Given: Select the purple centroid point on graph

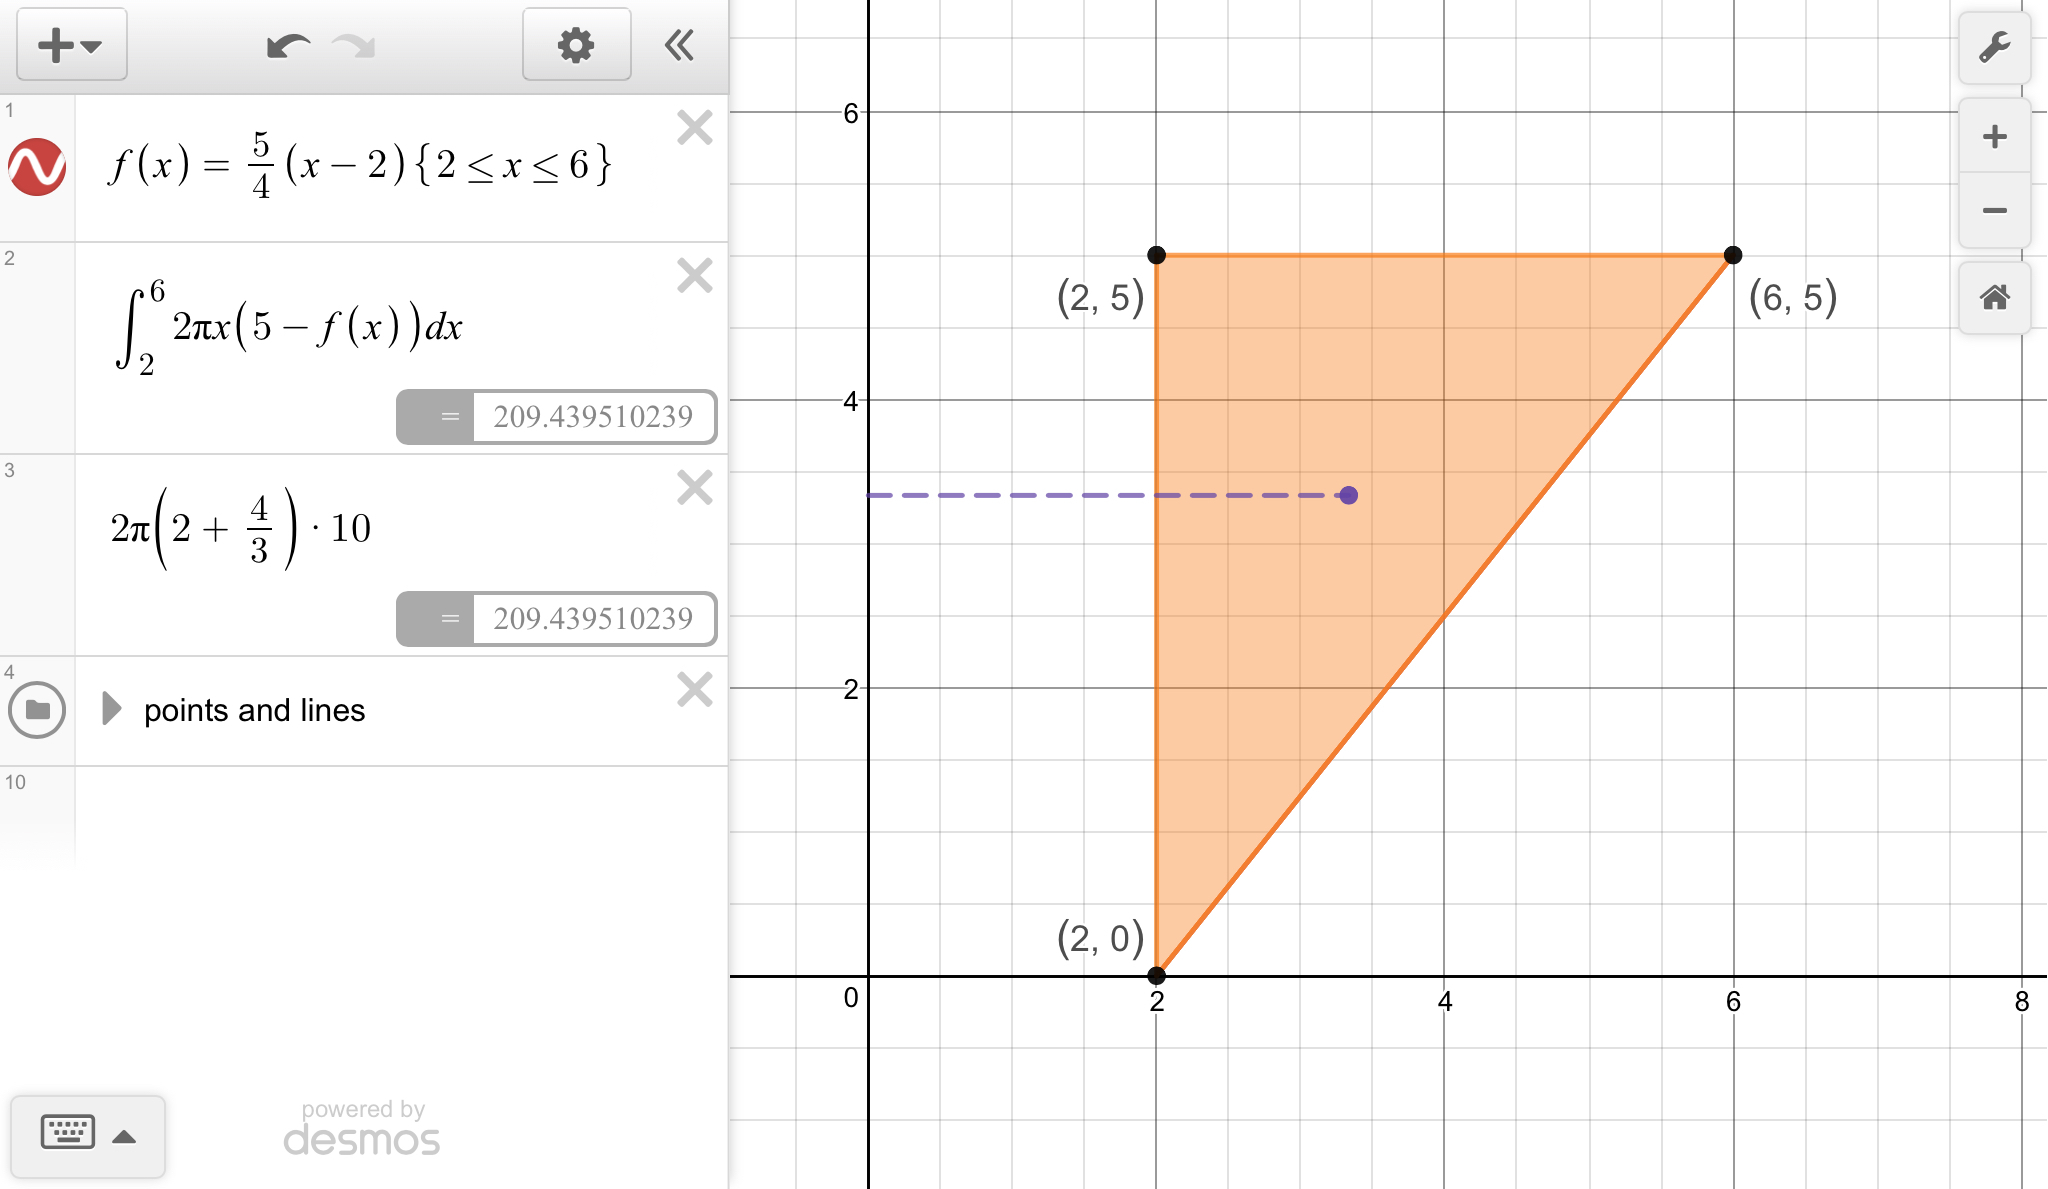Looking at the screenshot, I should [1349, 495].
